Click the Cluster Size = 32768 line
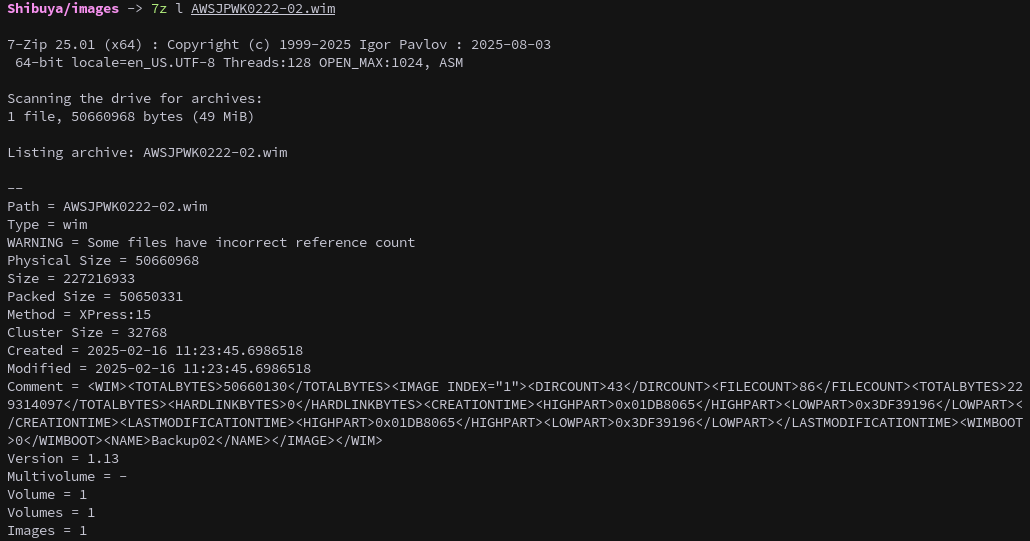Screen dimensions: 1030x541 click(87, 332)
